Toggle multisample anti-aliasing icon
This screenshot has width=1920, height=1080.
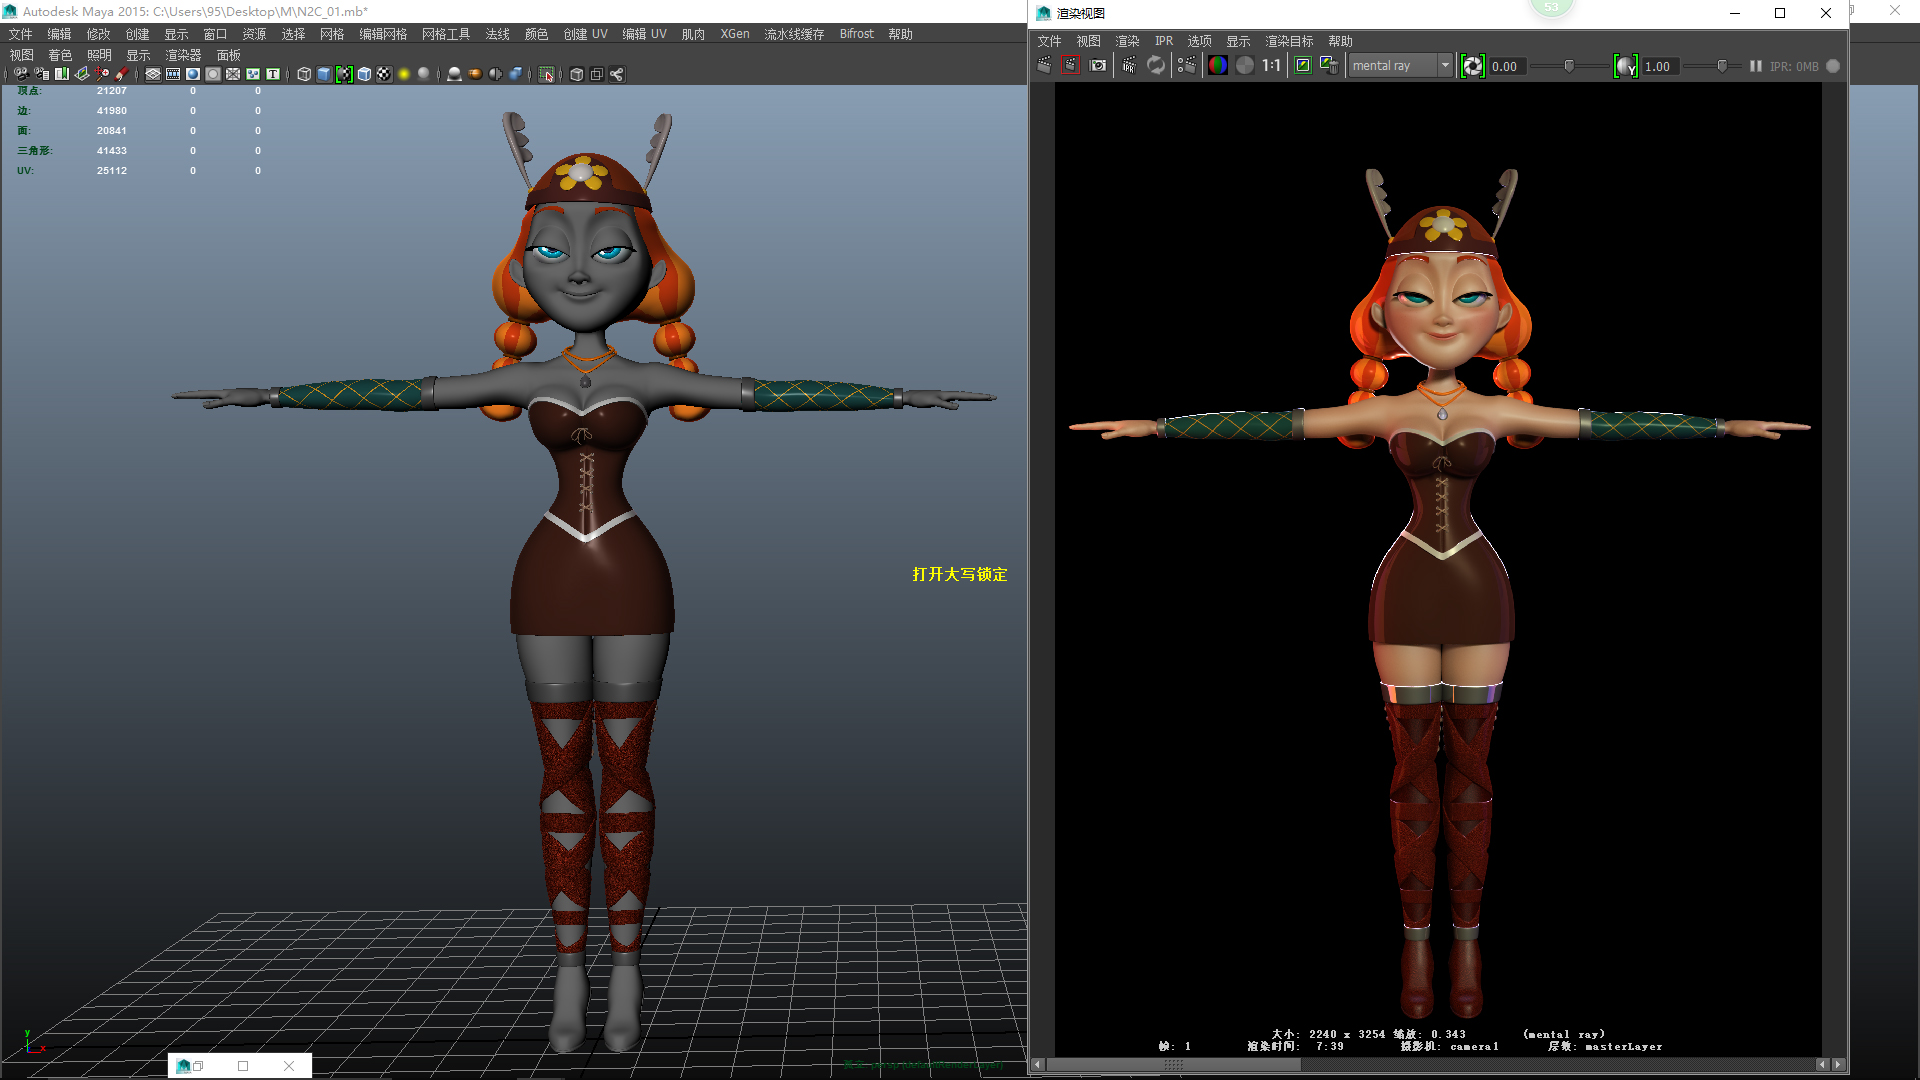pyautogui.click(x=495, y=74)
